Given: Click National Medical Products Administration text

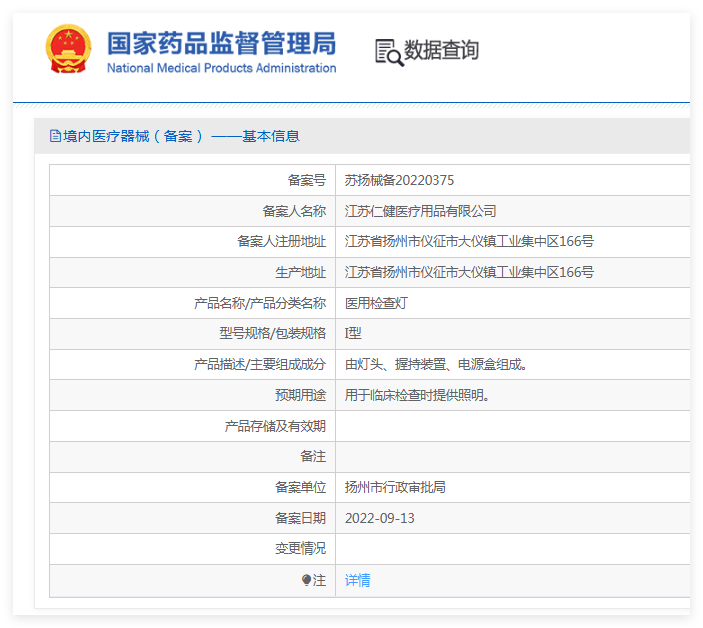Looking at the screenshot, I should tap(221, 68).
